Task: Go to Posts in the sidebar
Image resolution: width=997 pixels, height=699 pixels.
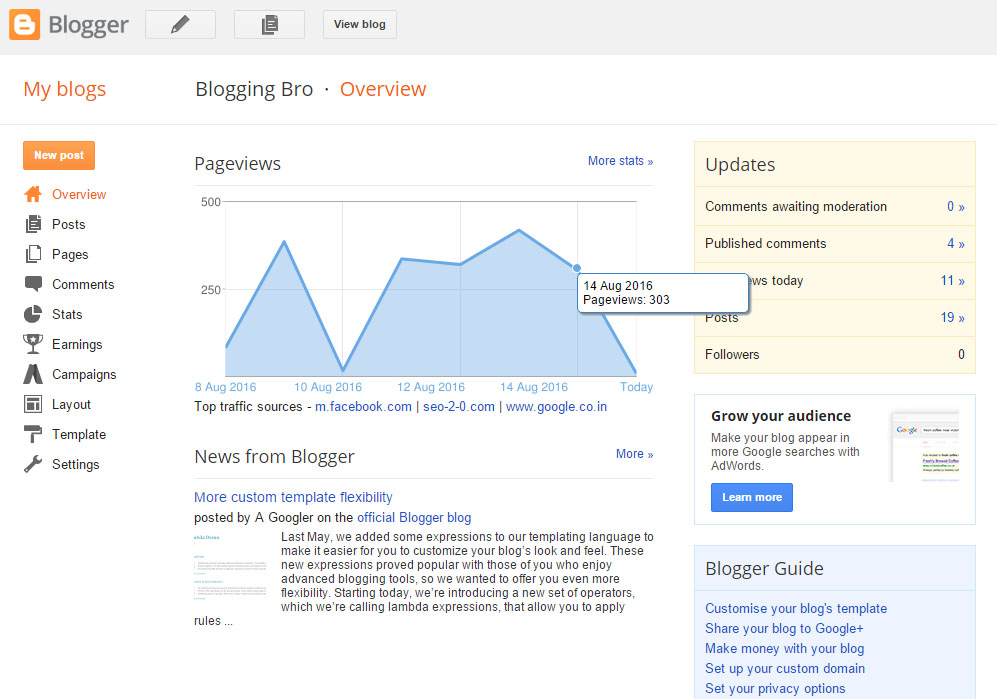Action: [69, 225]
